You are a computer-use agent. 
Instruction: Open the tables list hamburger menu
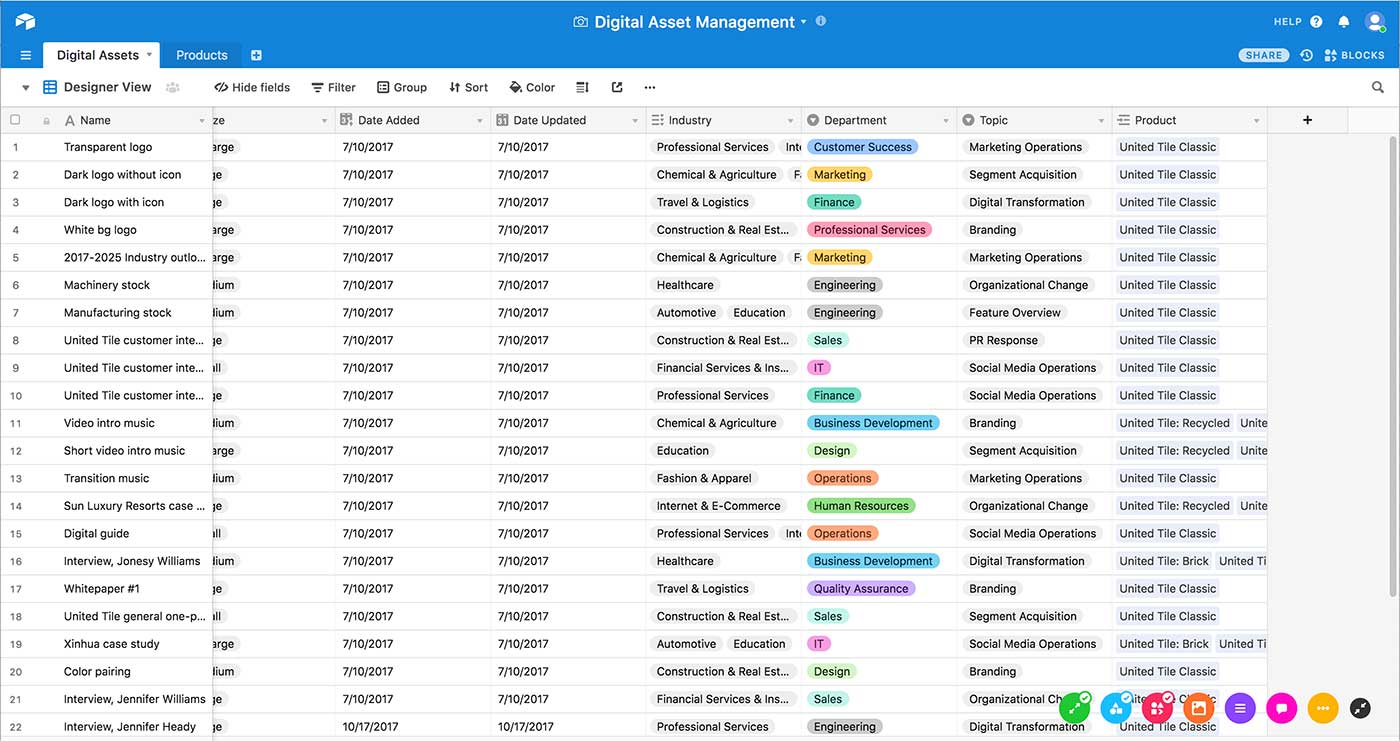[x=25, y=55]
